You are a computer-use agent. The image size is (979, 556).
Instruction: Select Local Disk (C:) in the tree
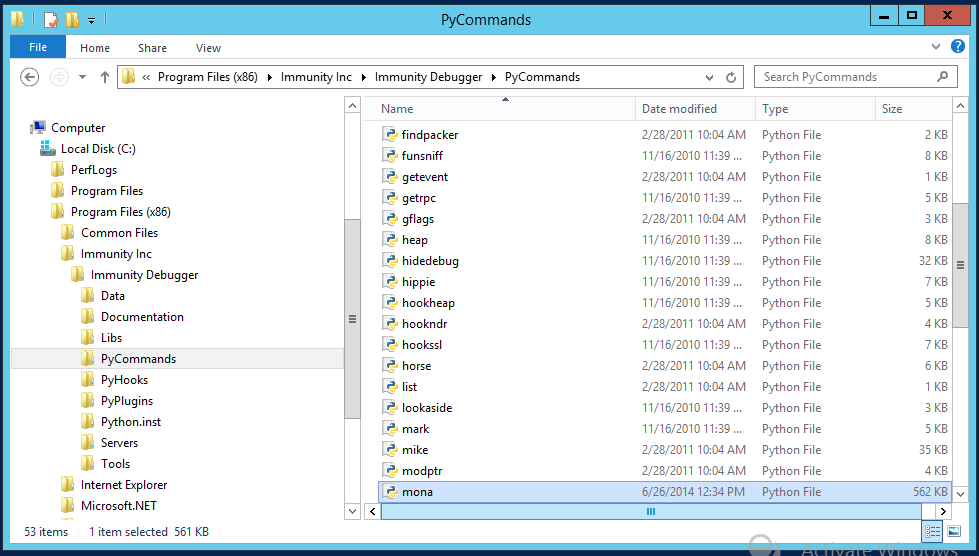pos(98,149)
